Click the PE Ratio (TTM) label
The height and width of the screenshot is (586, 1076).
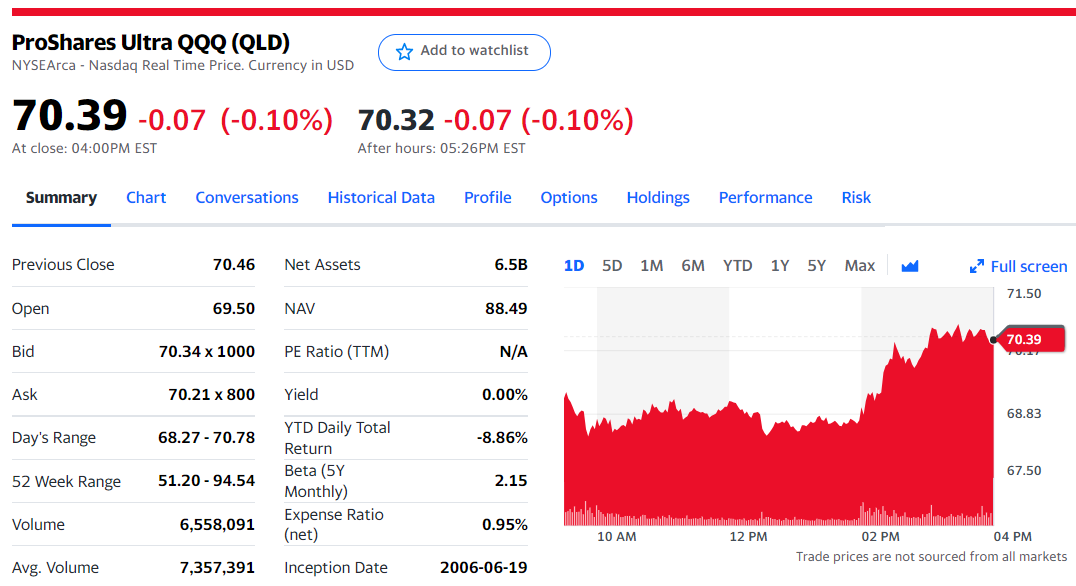[337, 351]
